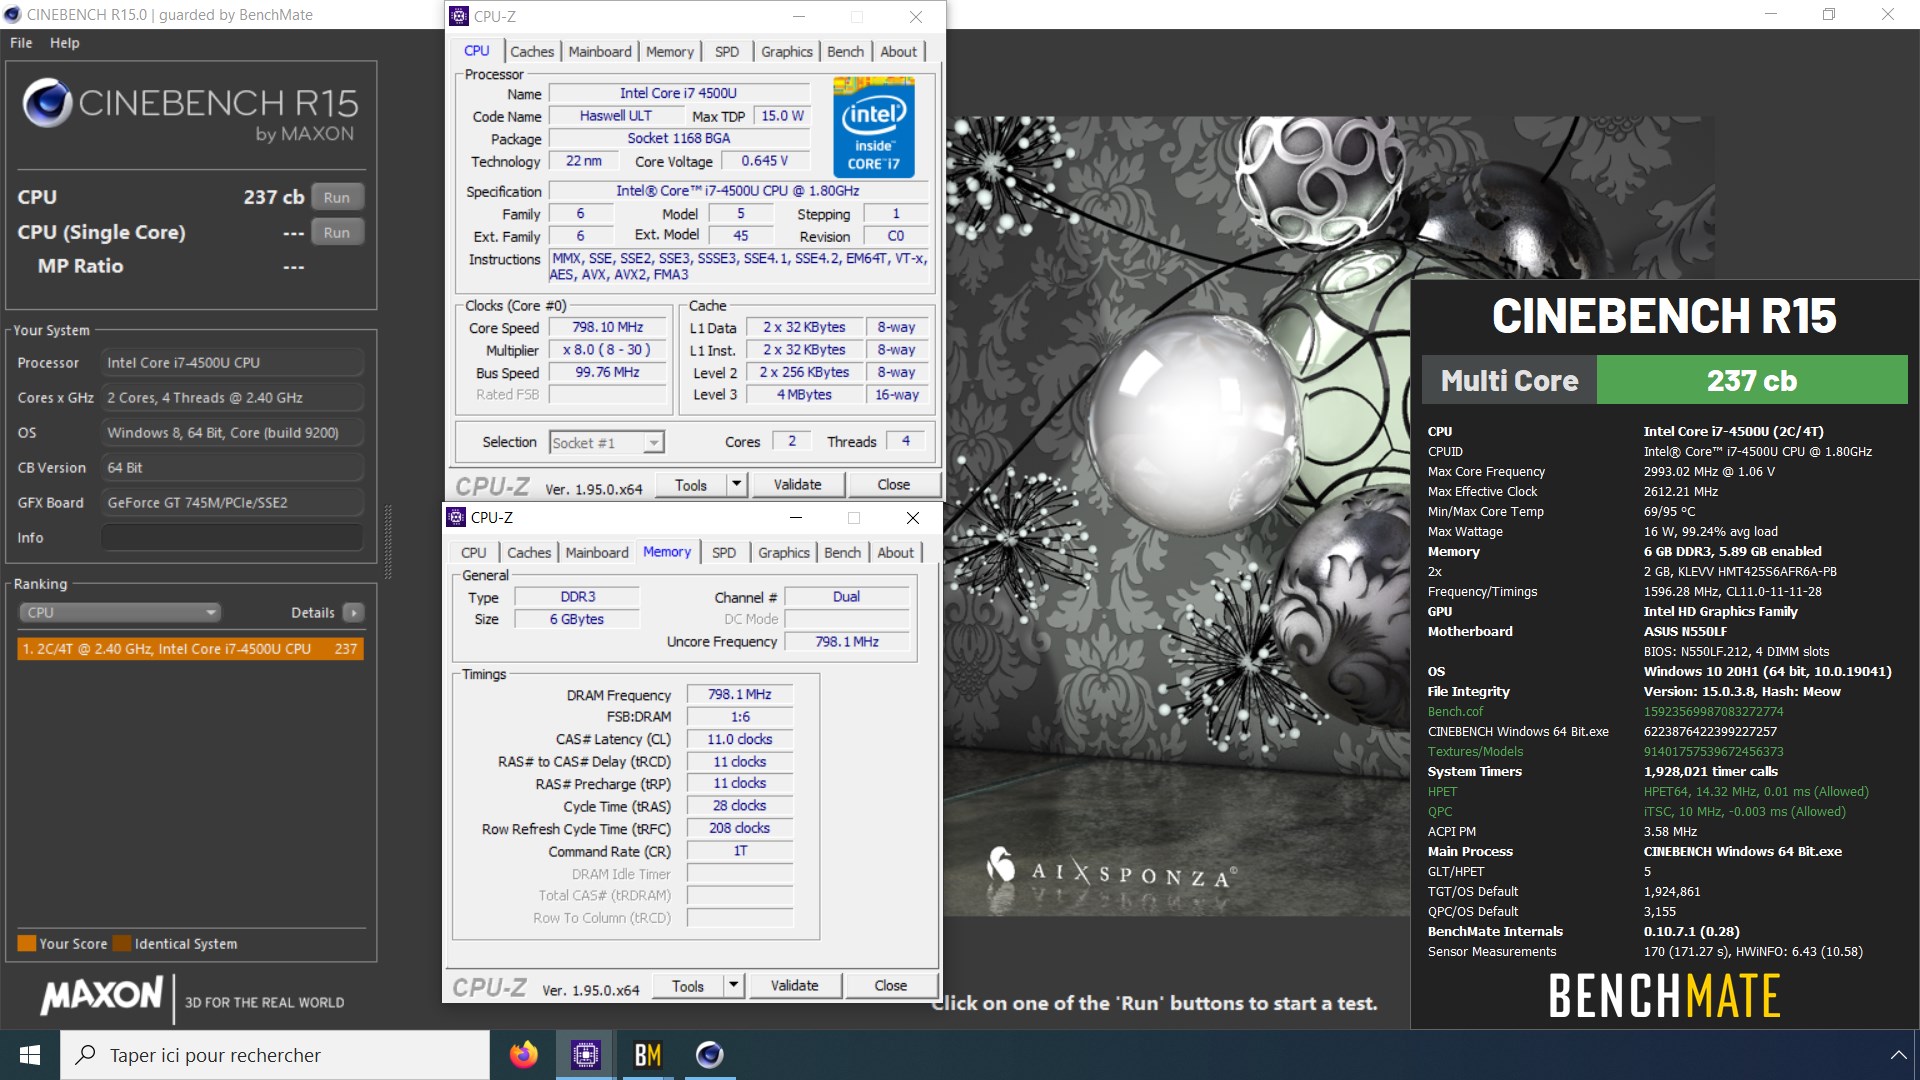Click the QPC timer entry
The width and height of the screenshot is (1920, 1080).
click(1440, 812)
